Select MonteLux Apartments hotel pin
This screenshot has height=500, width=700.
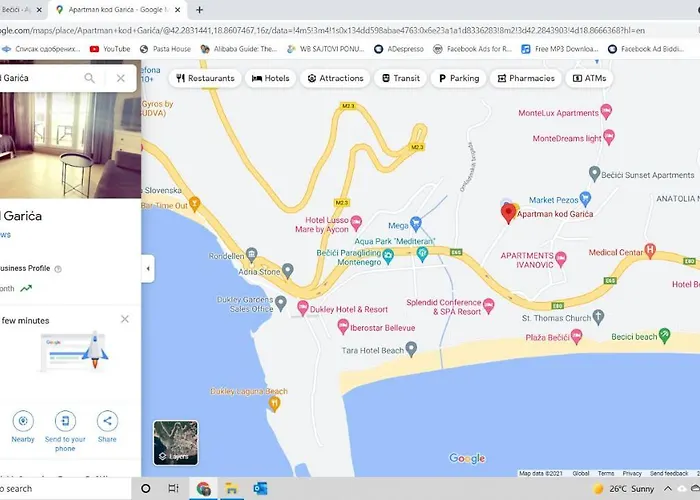(606, 111)
